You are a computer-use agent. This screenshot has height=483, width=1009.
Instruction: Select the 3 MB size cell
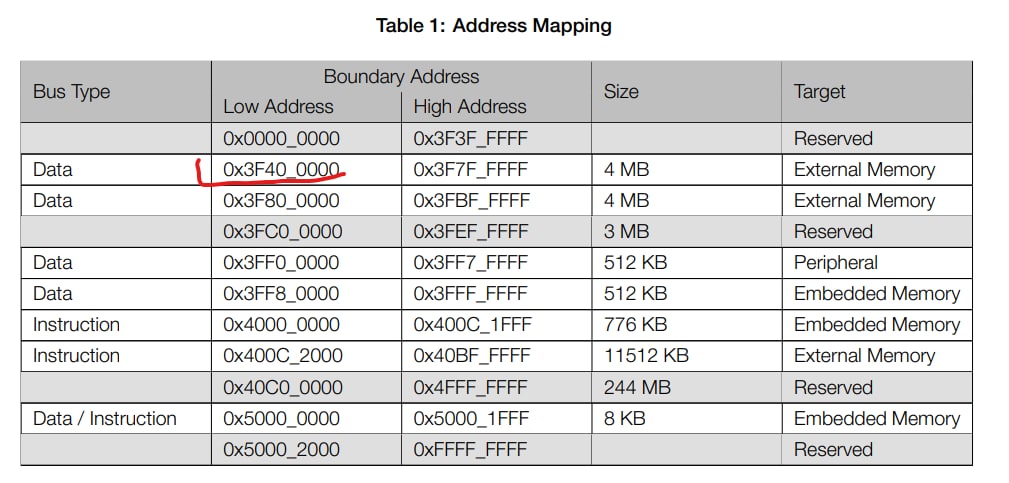[x=626, y=232]
